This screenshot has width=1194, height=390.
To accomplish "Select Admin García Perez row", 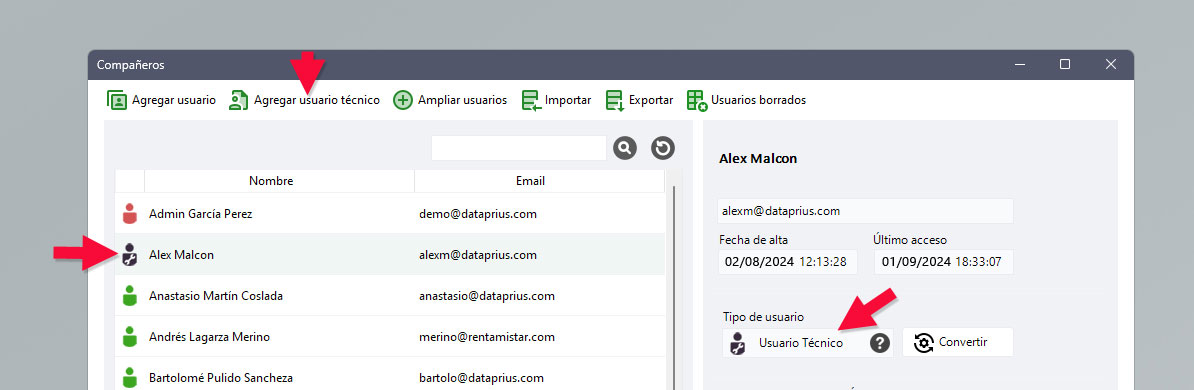I will pos(390,214).
